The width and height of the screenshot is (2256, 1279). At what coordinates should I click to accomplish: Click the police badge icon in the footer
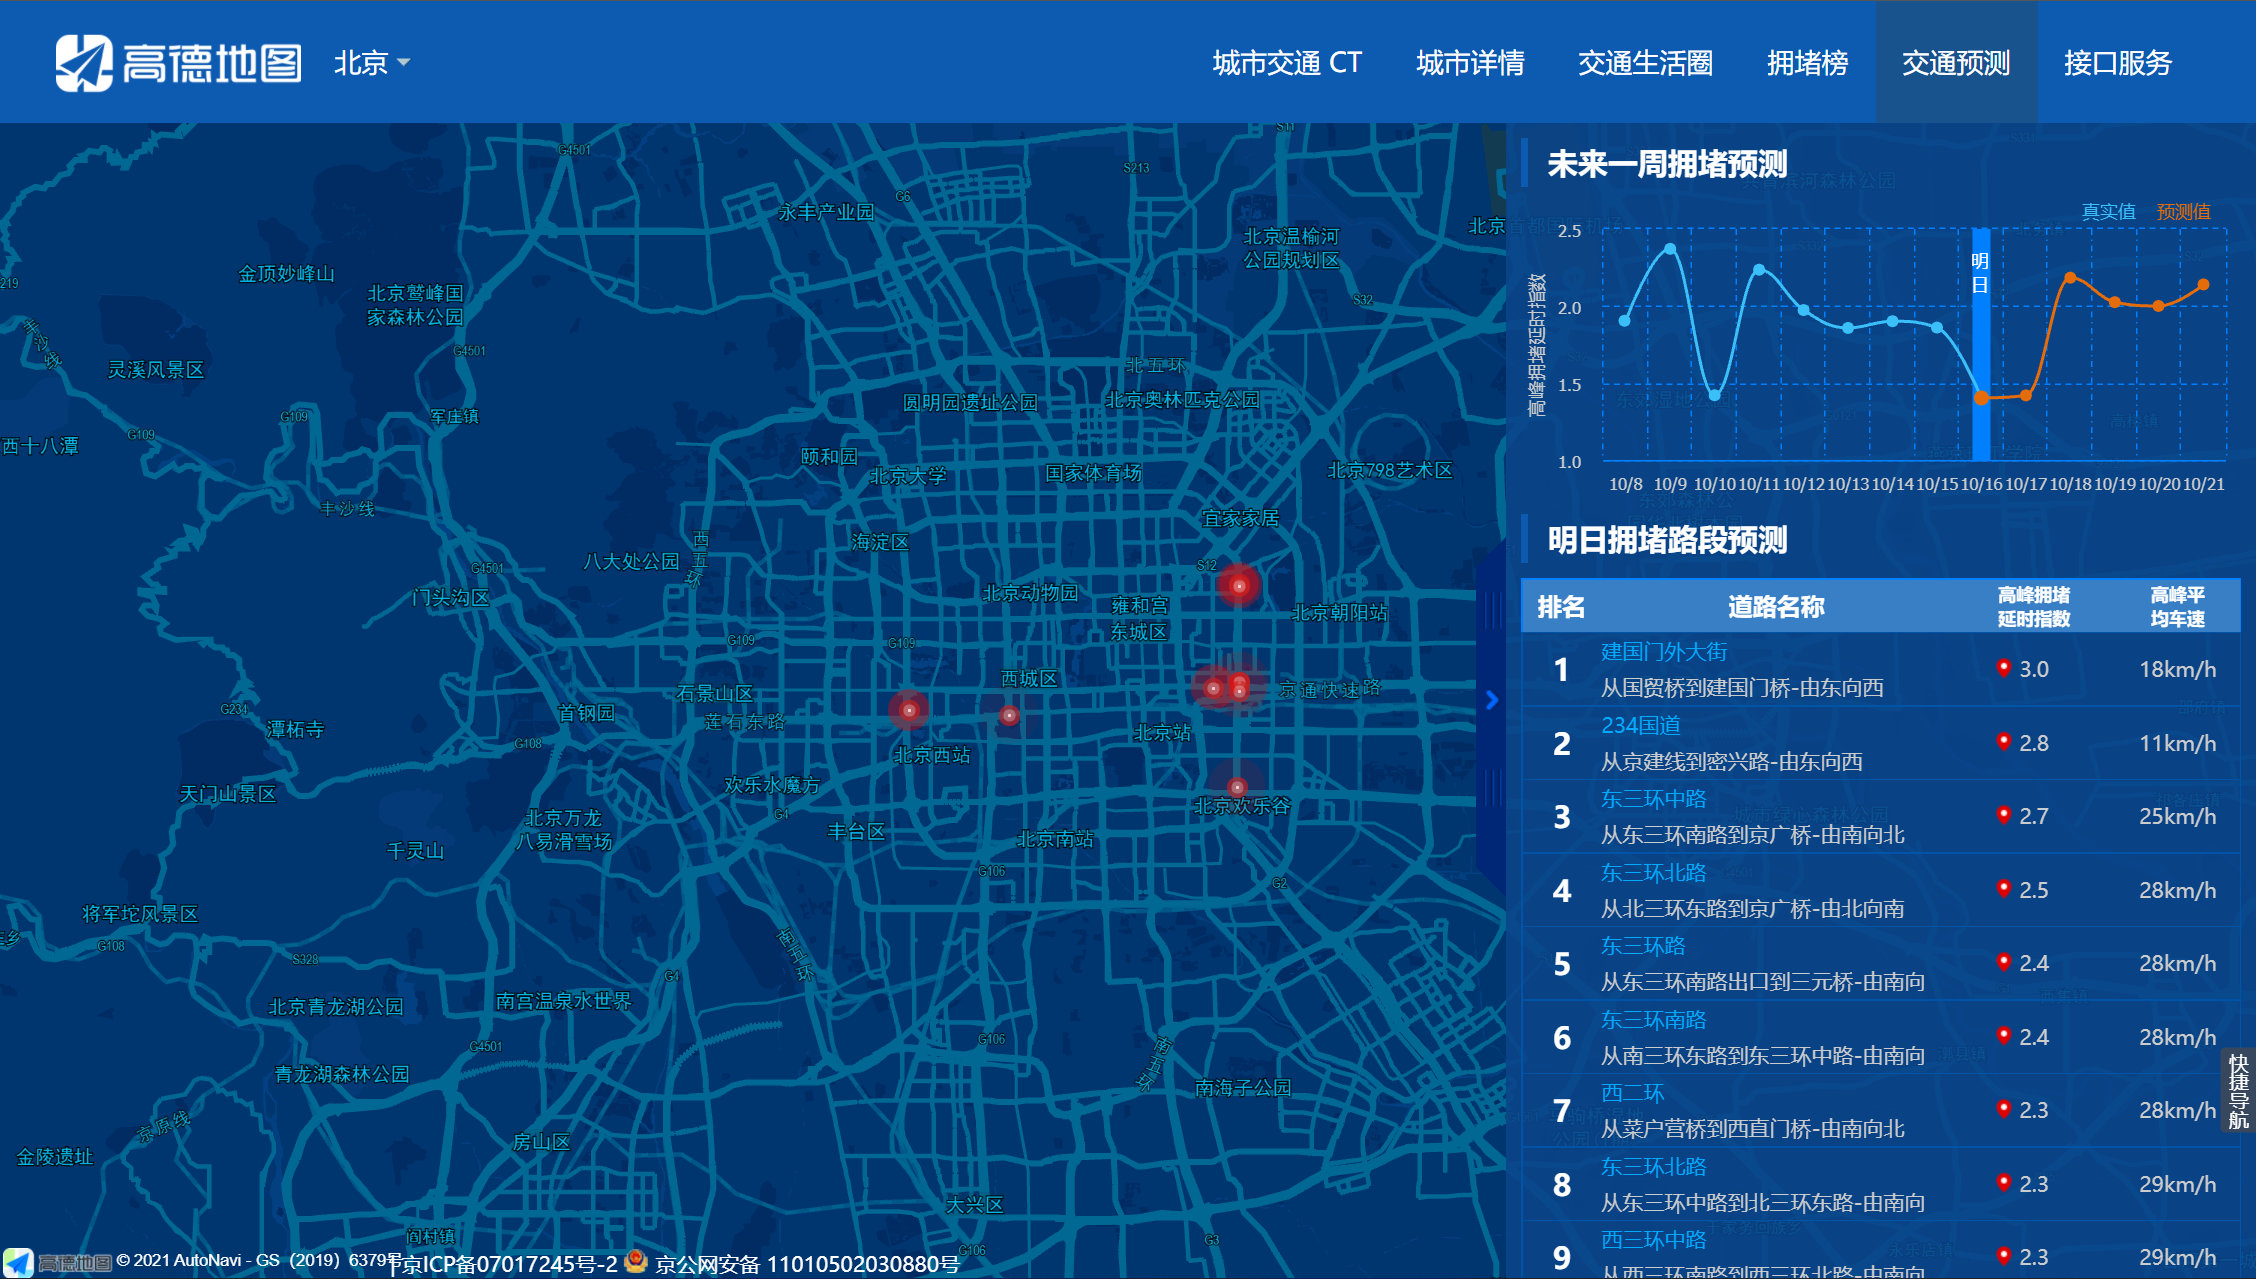(x=636, y=1263)
